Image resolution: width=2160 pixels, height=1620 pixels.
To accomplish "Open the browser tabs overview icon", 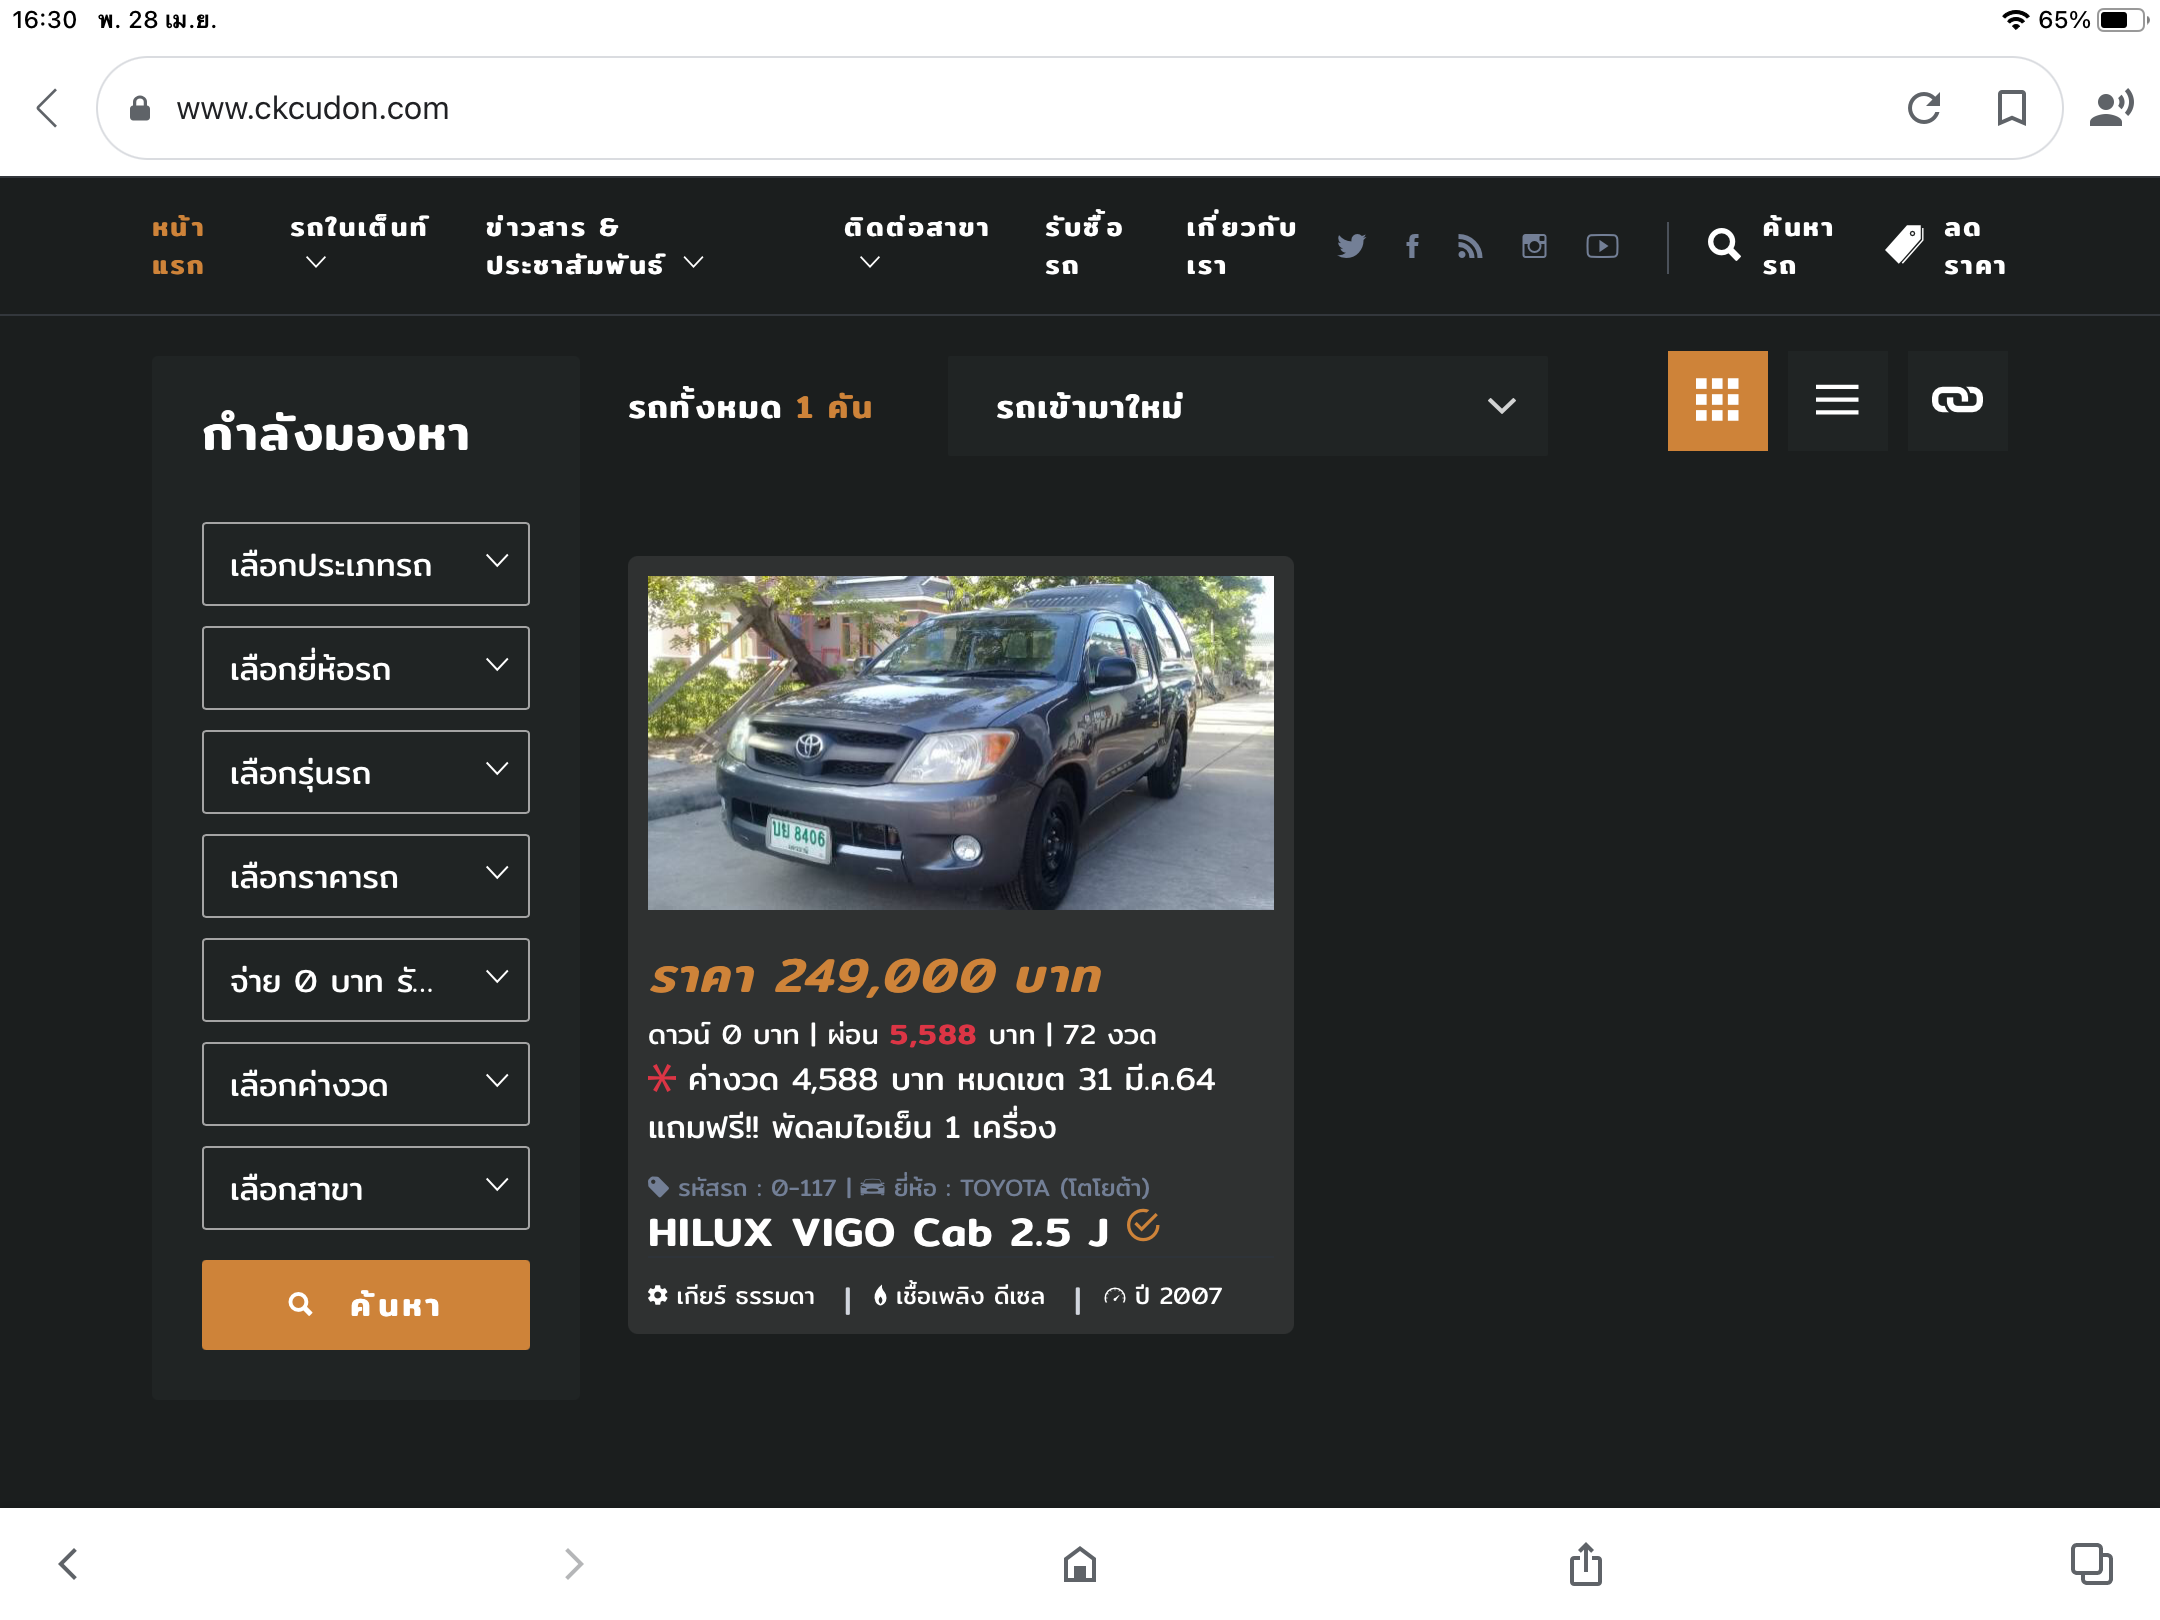I will 2091,1564.
